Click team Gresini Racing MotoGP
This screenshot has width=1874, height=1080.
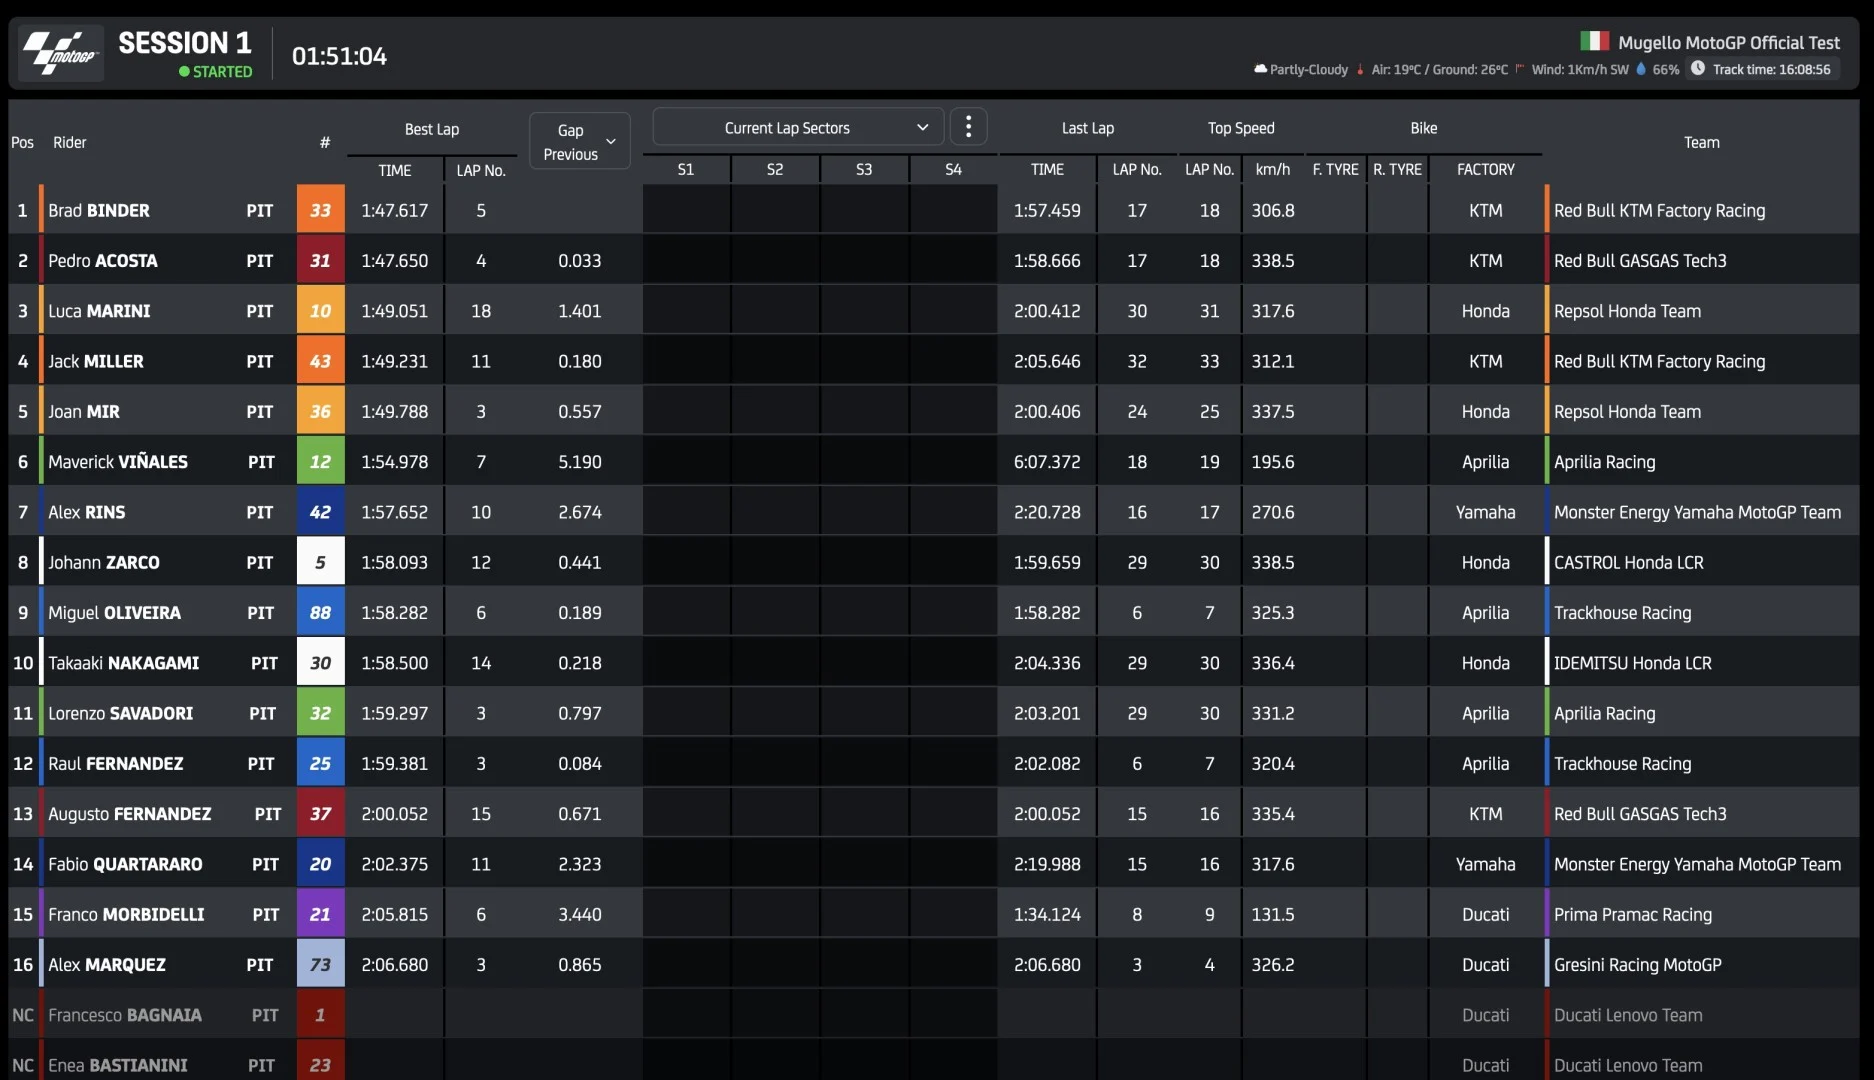1638,964
